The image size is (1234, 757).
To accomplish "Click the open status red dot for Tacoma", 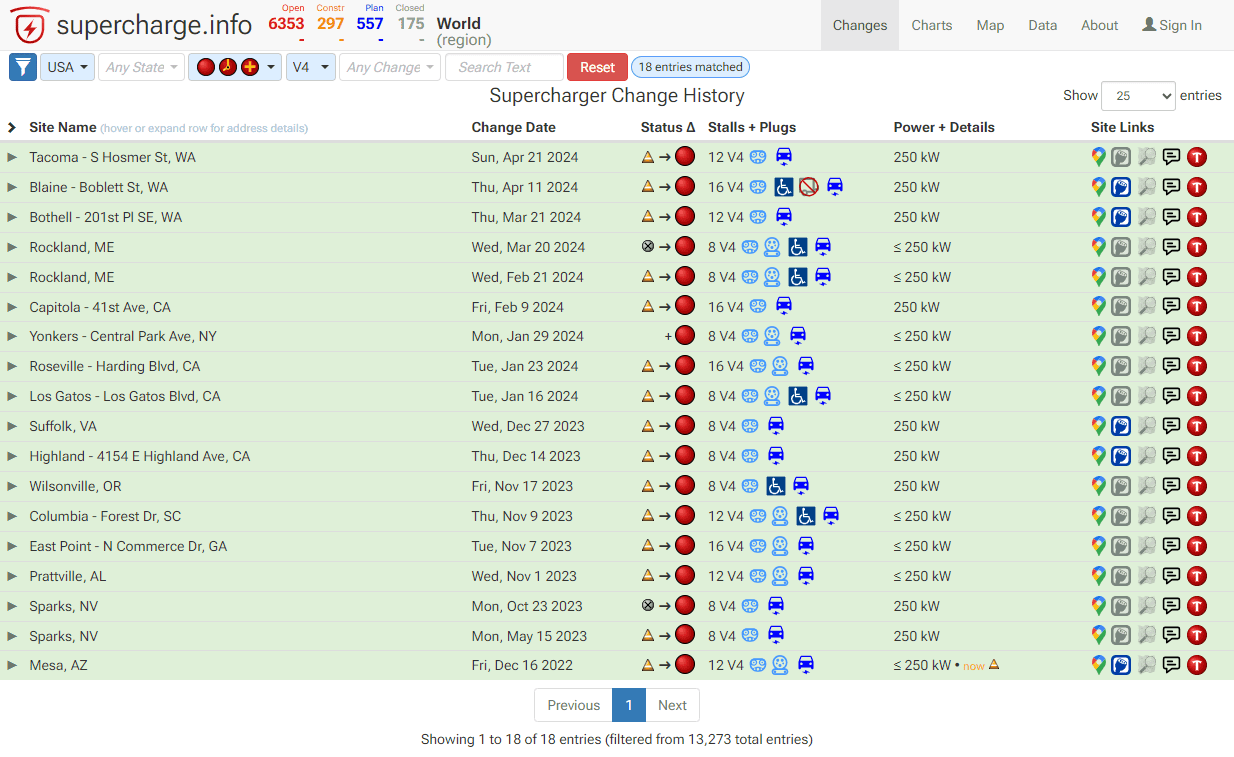I will tap(685, 157).
